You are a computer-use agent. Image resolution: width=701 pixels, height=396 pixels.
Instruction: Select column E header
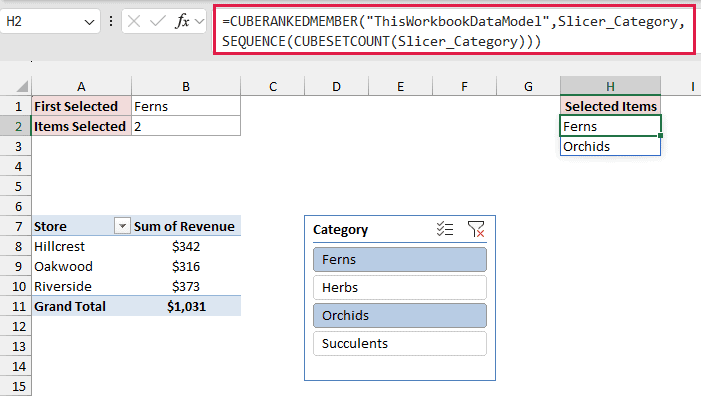click(401, 86)
